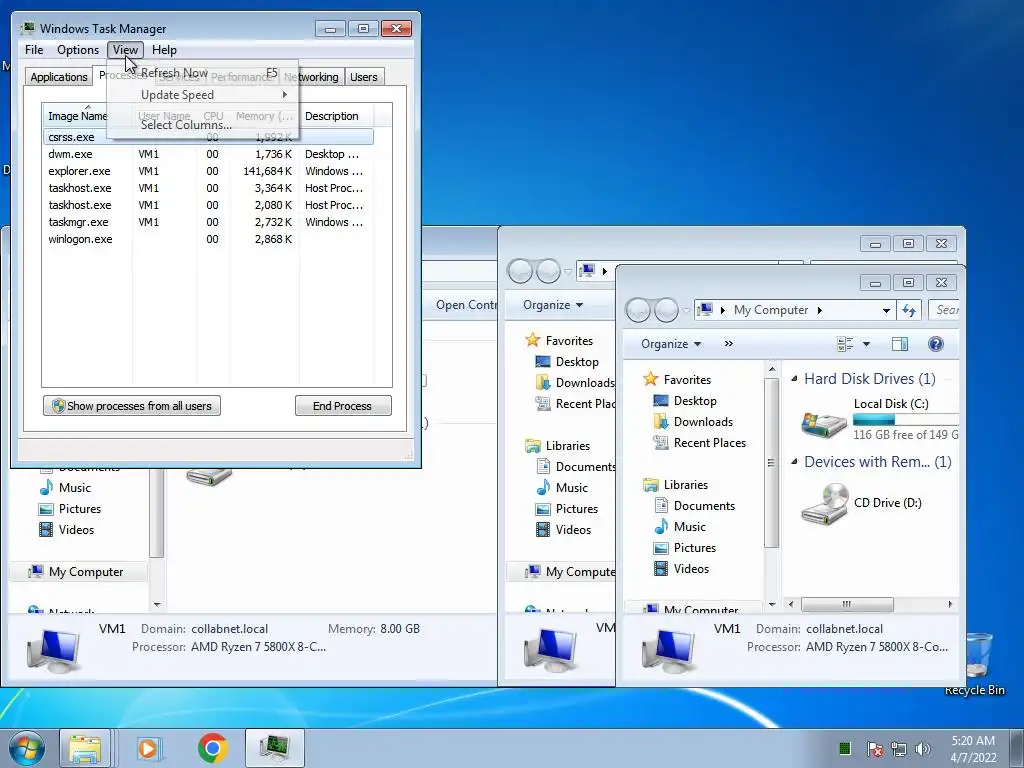Click Open Control Panel in the back window

pos(466,305)
